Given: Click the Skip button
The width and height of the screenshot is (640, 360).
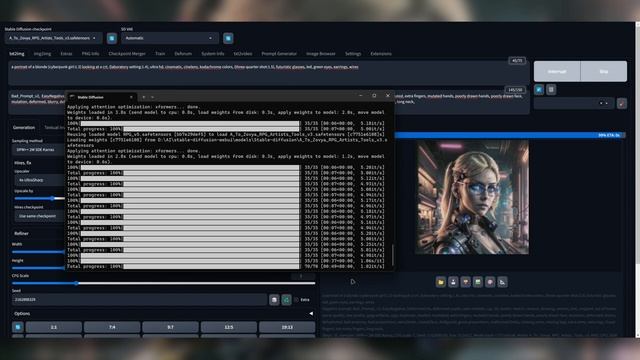Looking at the screenshot, I should point(604,71).
